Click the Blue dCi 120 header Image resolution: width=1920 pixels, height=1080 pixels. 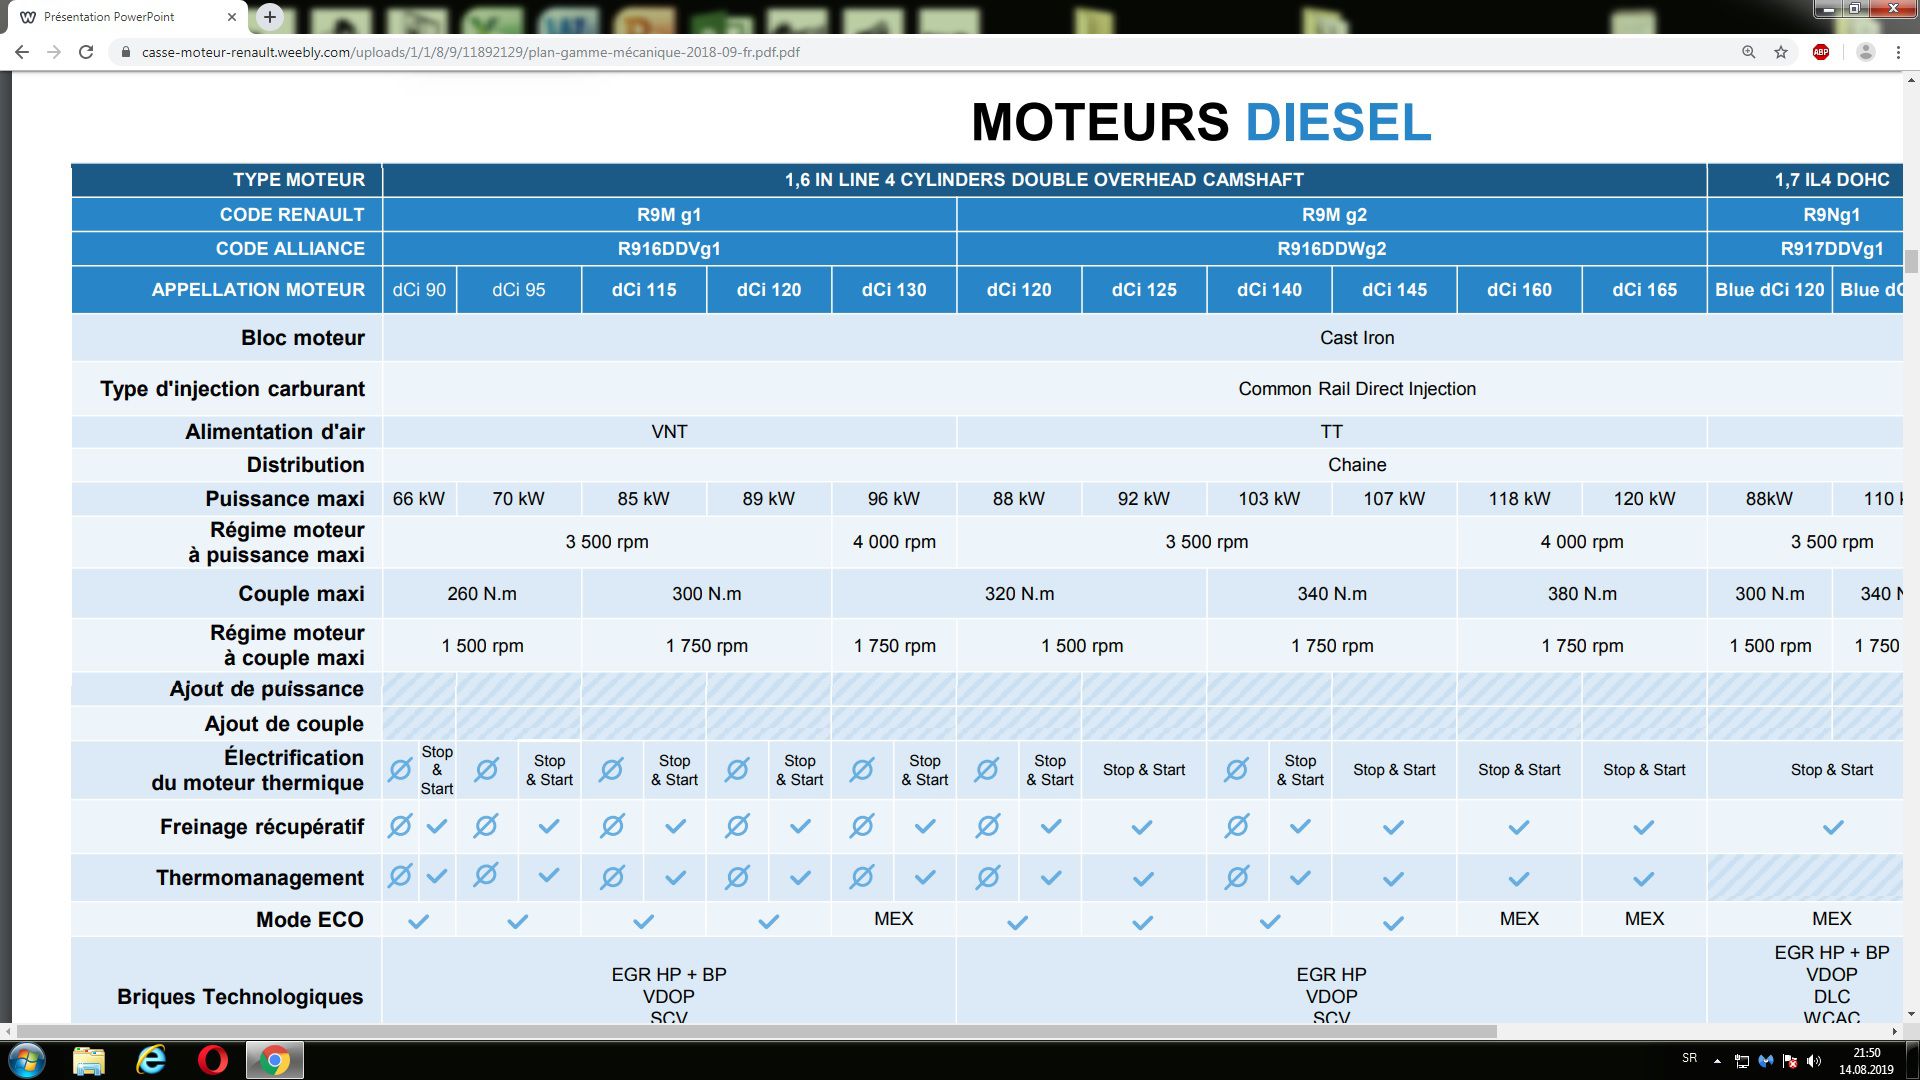1769,290
